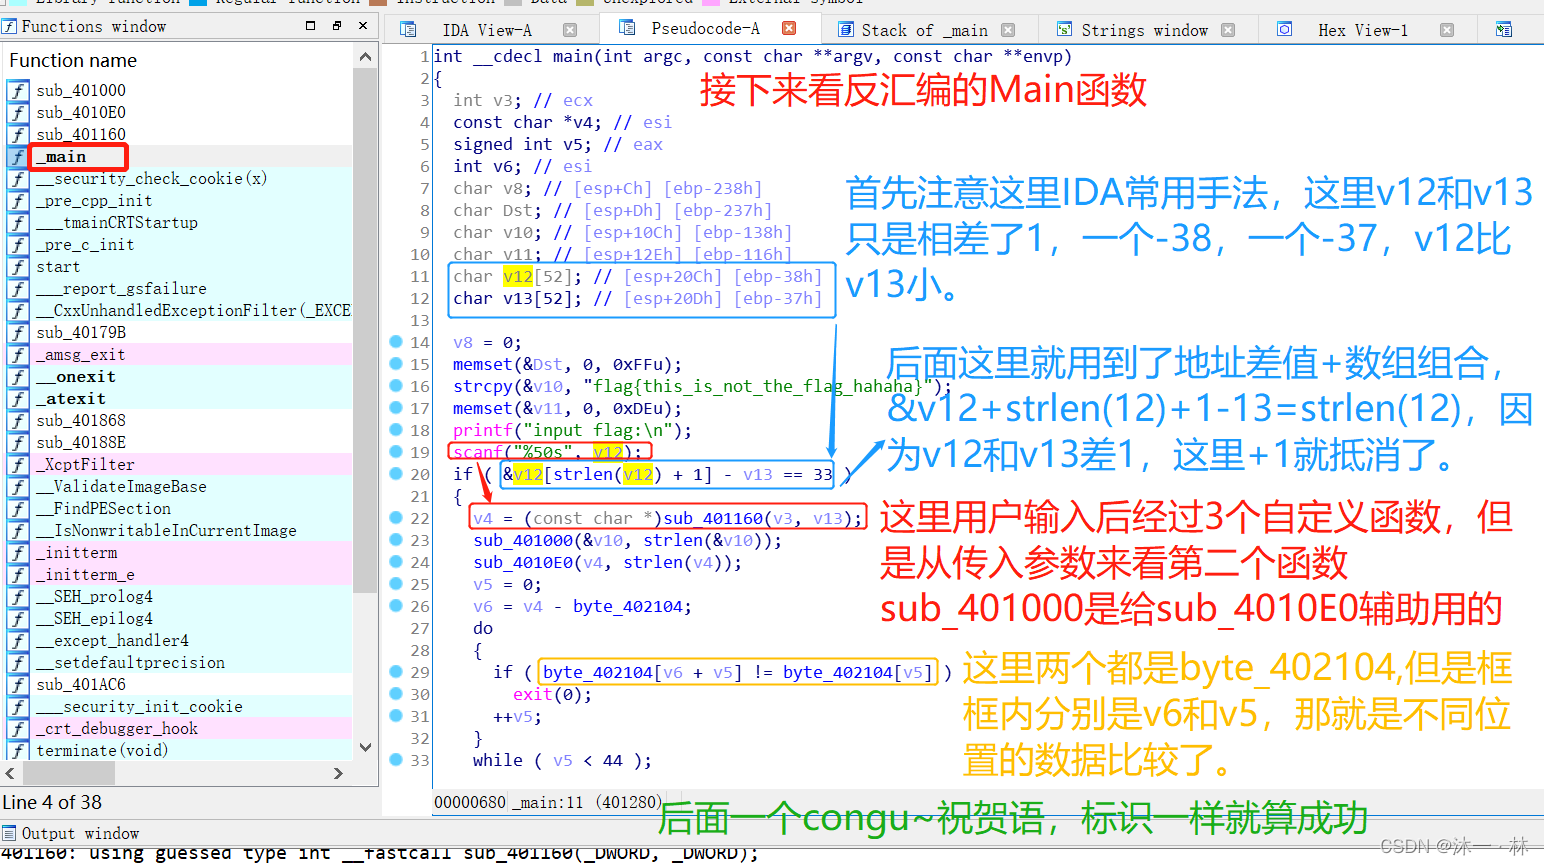Toggle breakpoint dot on line 15

coord(396,364)
